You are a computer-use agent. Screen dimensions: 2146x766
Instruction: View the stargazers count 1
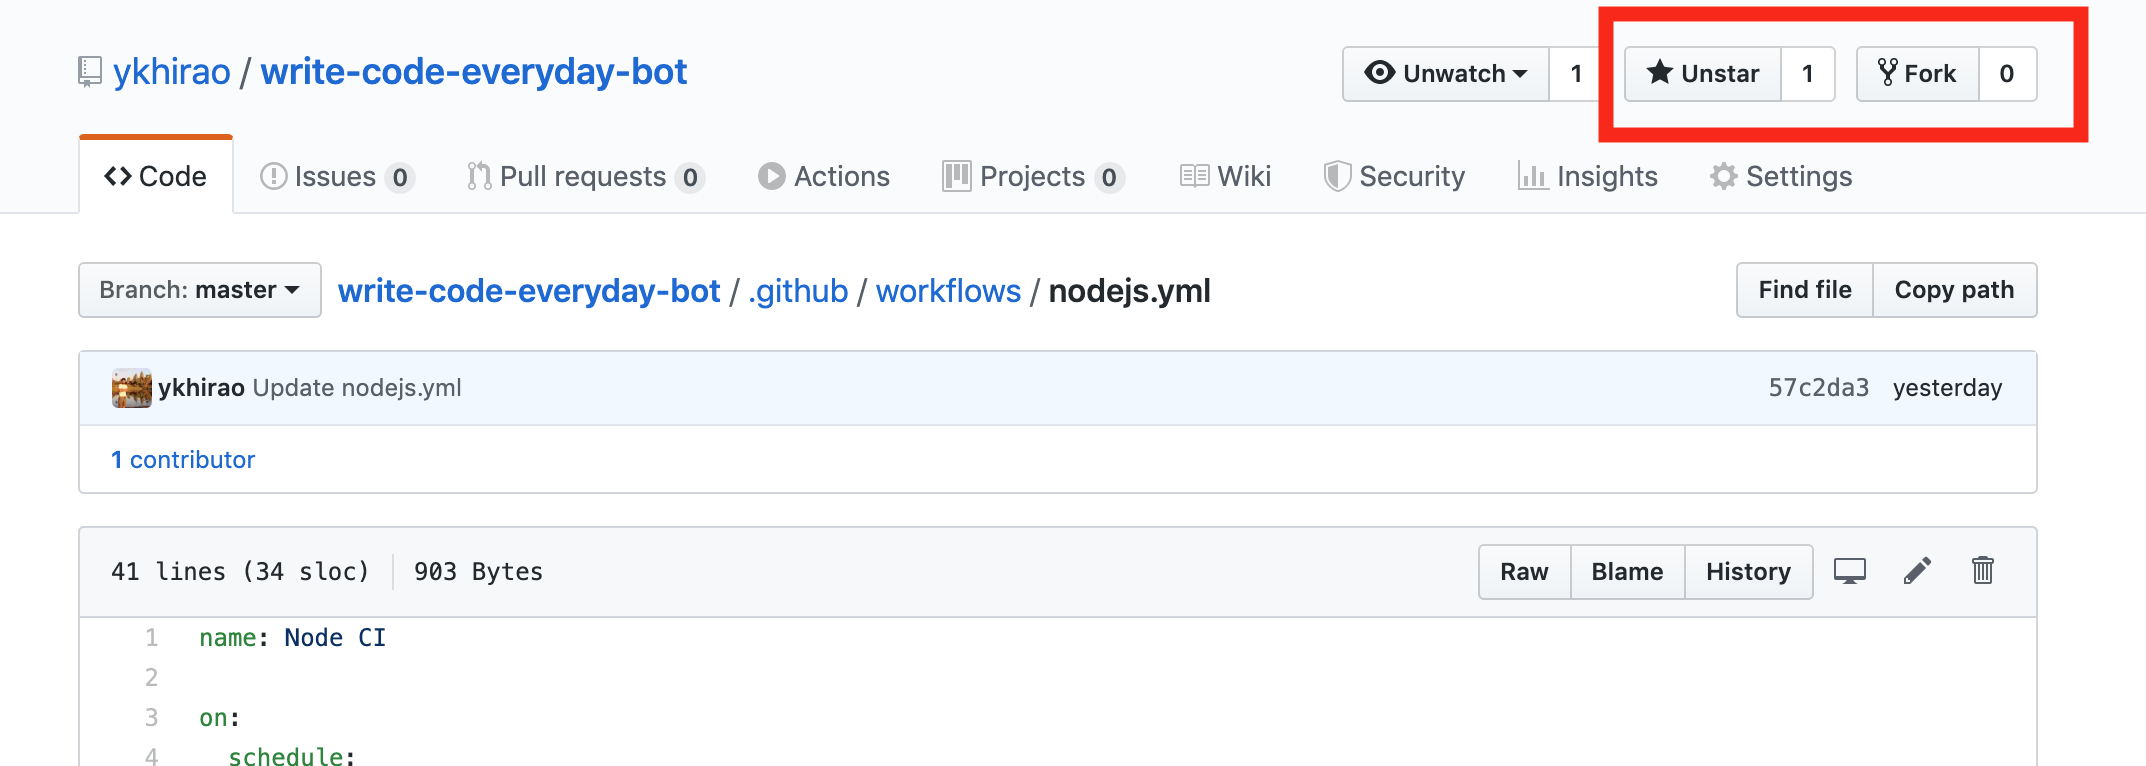point(1808,73)
